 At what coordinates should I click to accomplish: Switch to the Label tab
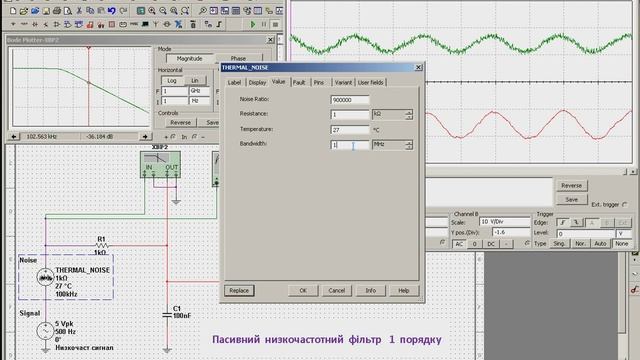(x=234, y=82)
